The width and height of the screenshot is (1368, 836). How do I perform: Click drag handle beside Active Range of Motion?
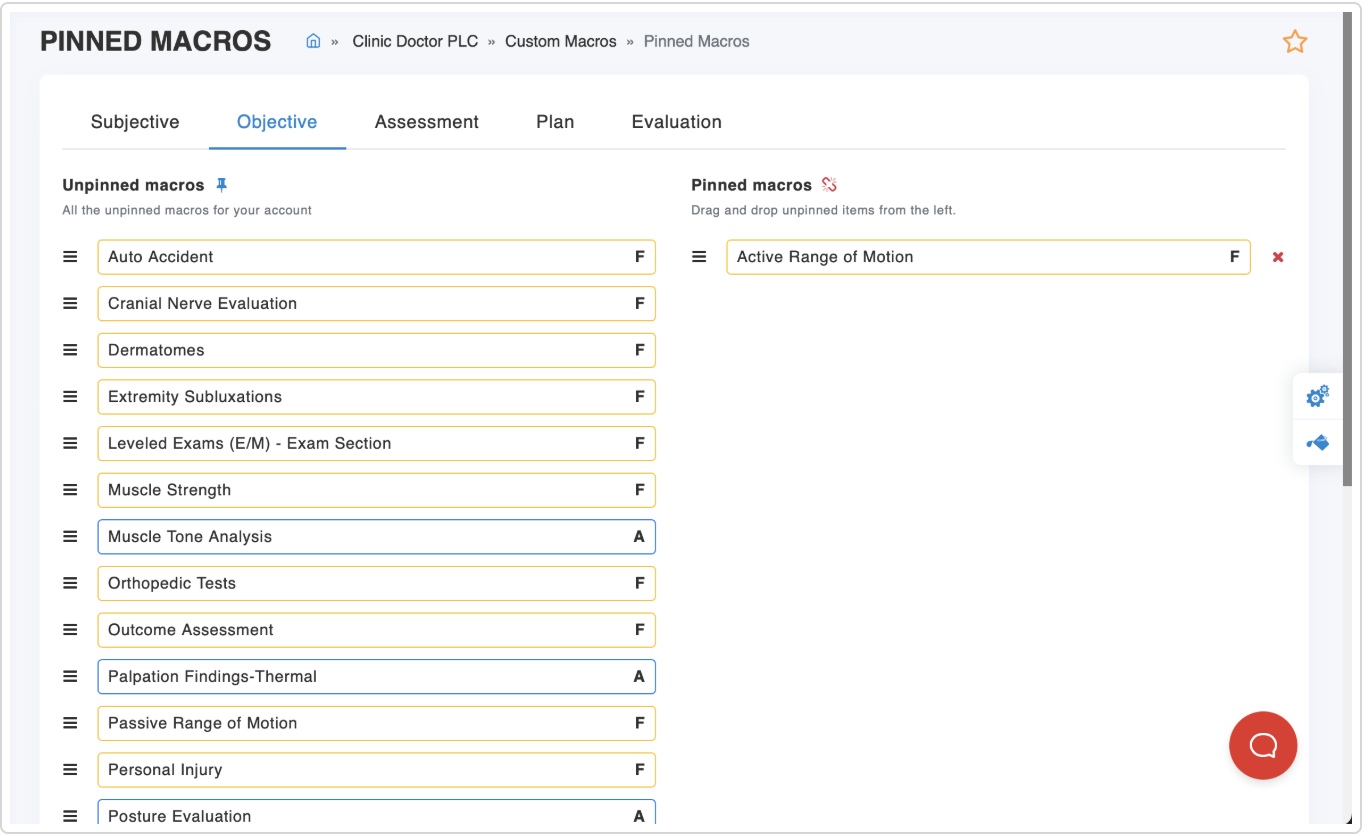(x=700, y=257)
